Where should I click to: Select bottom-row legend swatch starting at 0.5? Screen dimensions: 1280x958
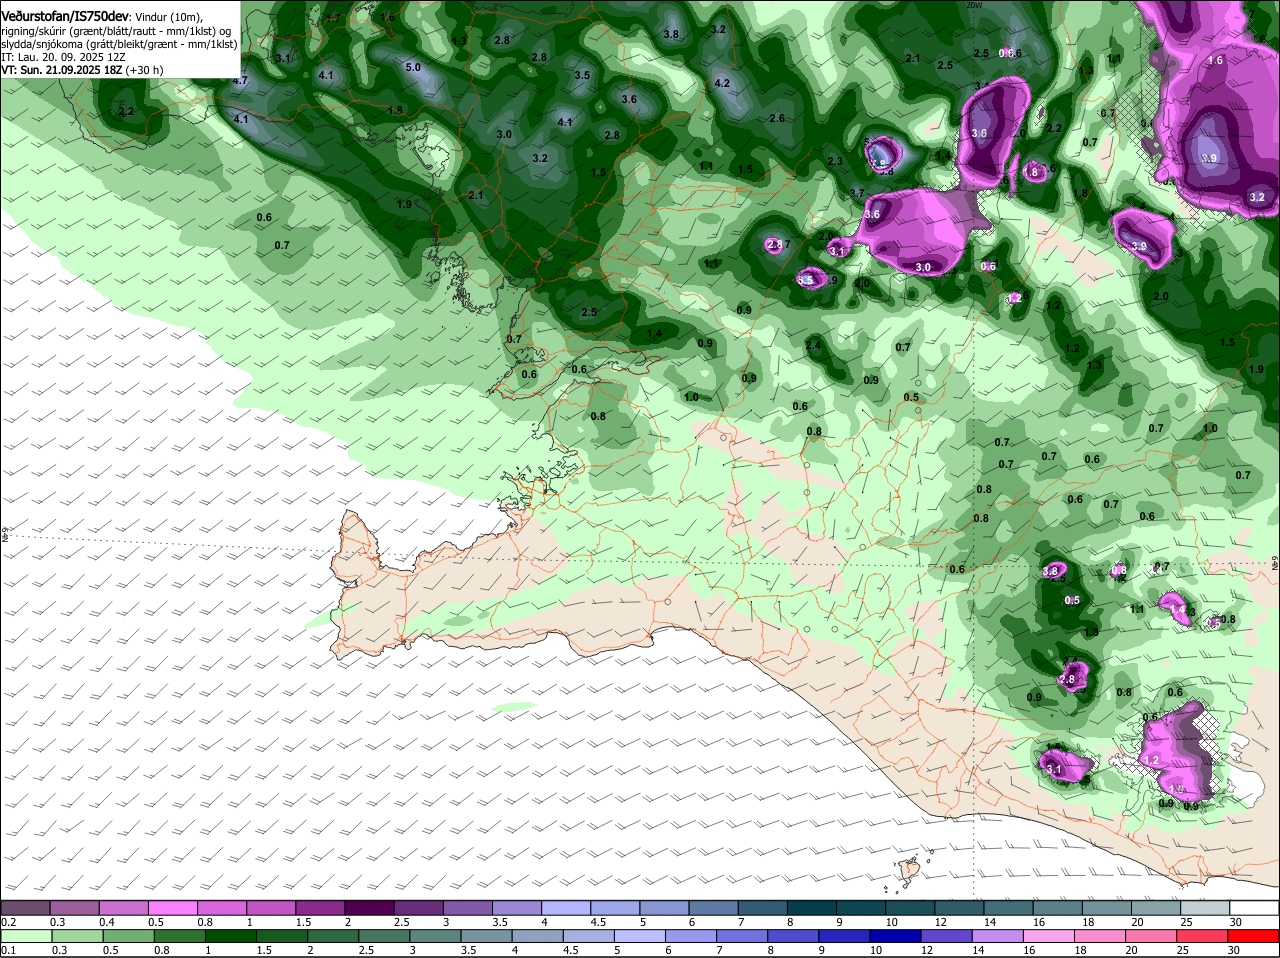pos(126,936)
